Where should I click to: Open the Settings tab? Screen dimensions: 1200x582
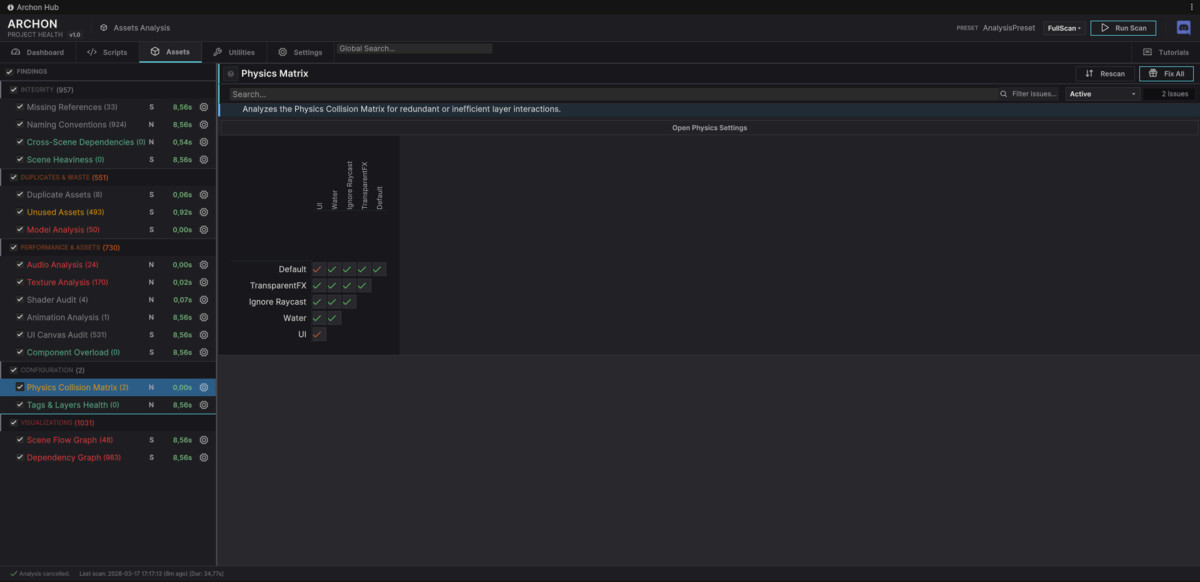tap(300, 52)
